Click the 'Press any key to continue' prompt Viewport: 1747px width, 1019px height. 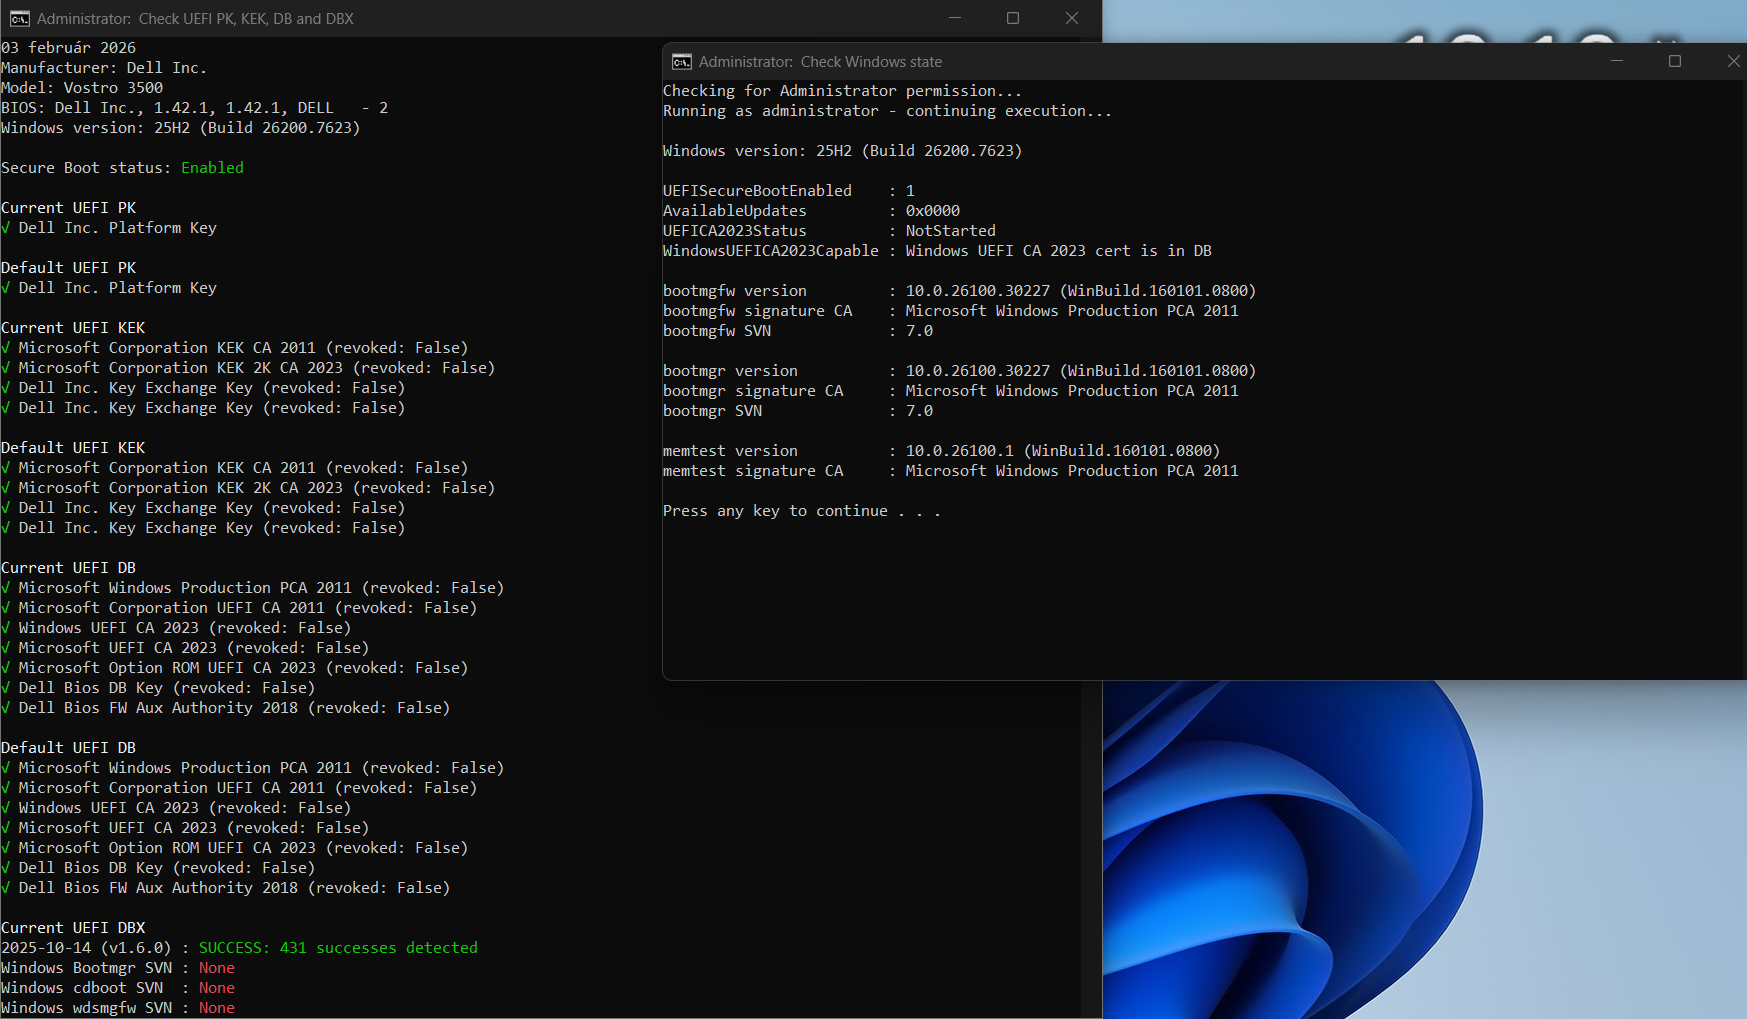[802, 511]
